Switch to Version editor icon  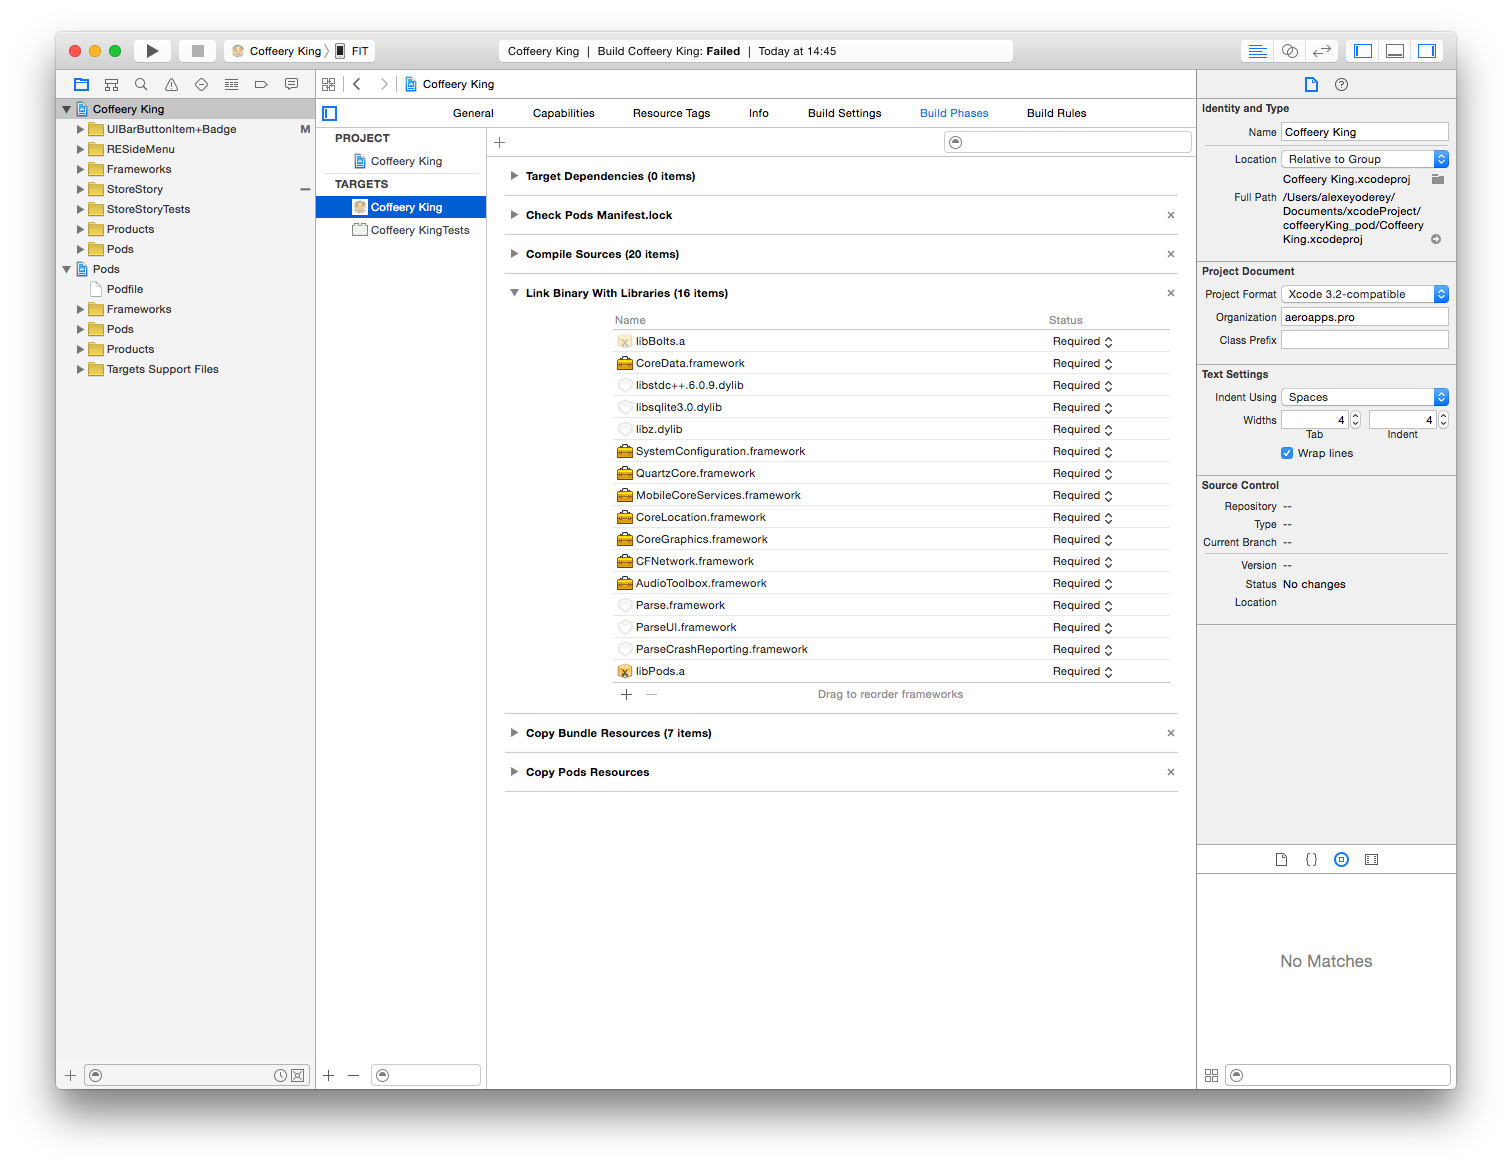[1322, 51]
